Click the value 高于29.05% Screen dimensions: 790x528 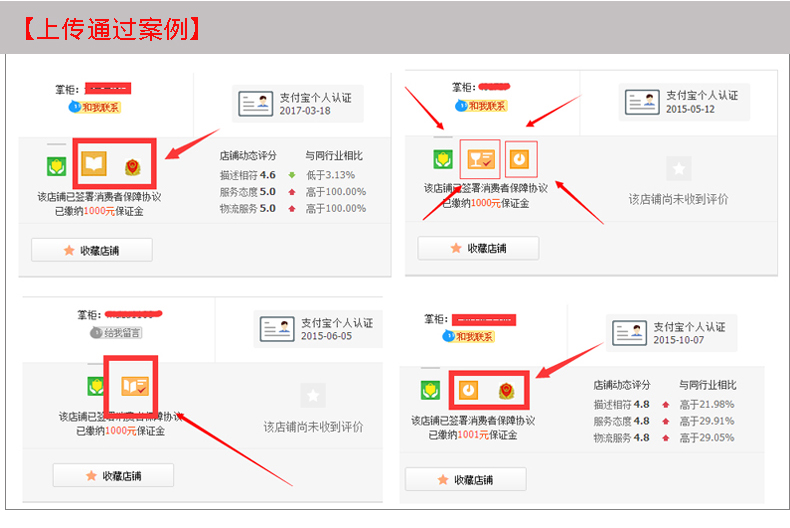pyautogui.click(x=707, y=437)
